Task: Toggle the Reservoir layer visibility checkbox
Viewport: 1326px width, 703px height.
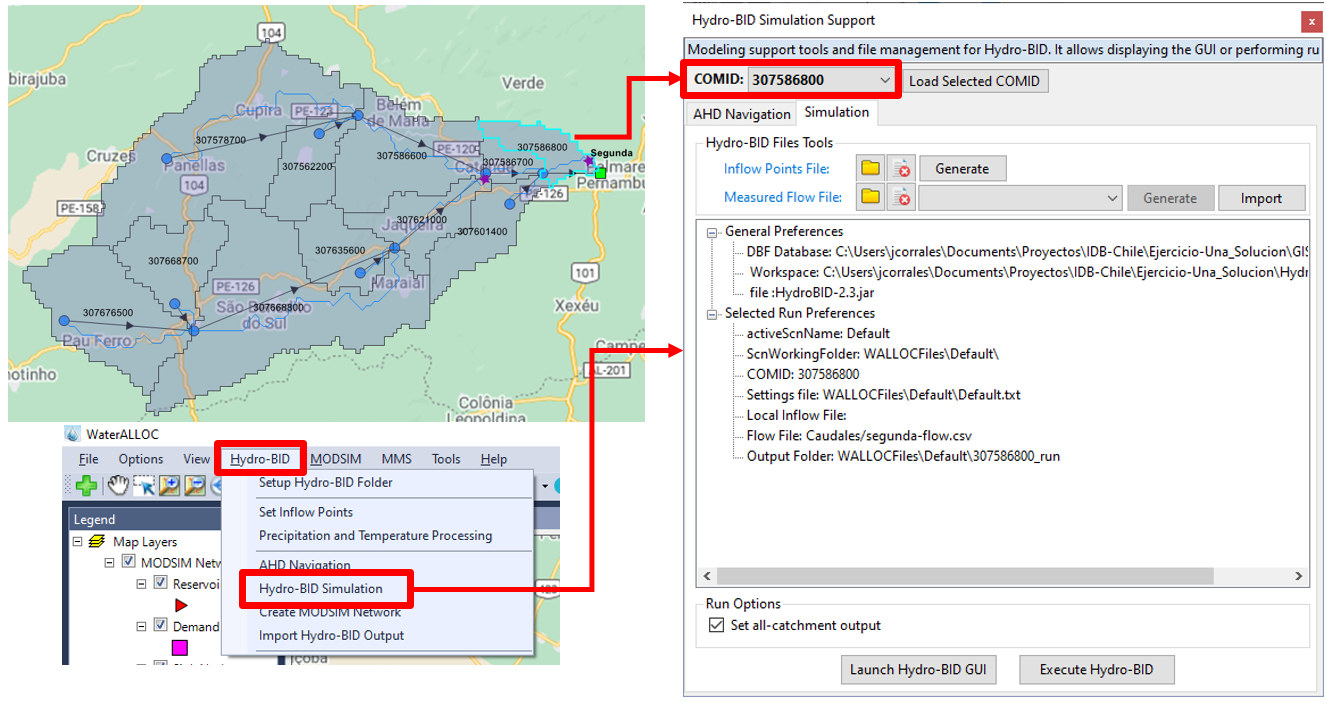Action: [x=160, y=584]
